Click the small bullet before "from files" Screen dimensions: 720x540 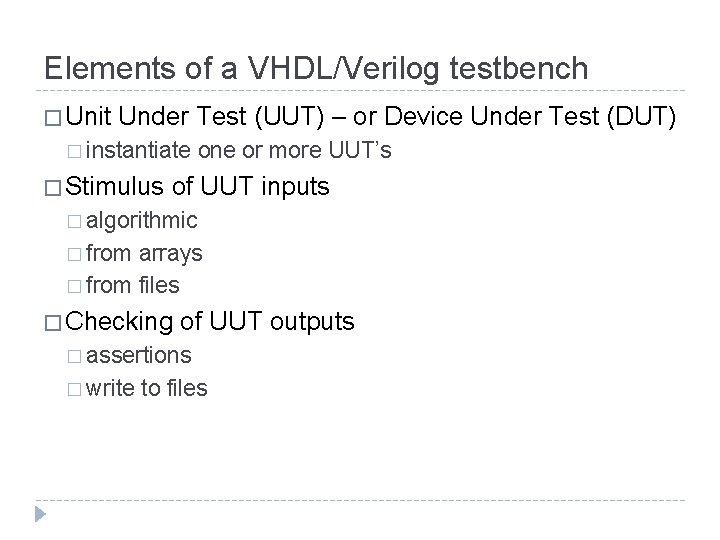[76, 285]
